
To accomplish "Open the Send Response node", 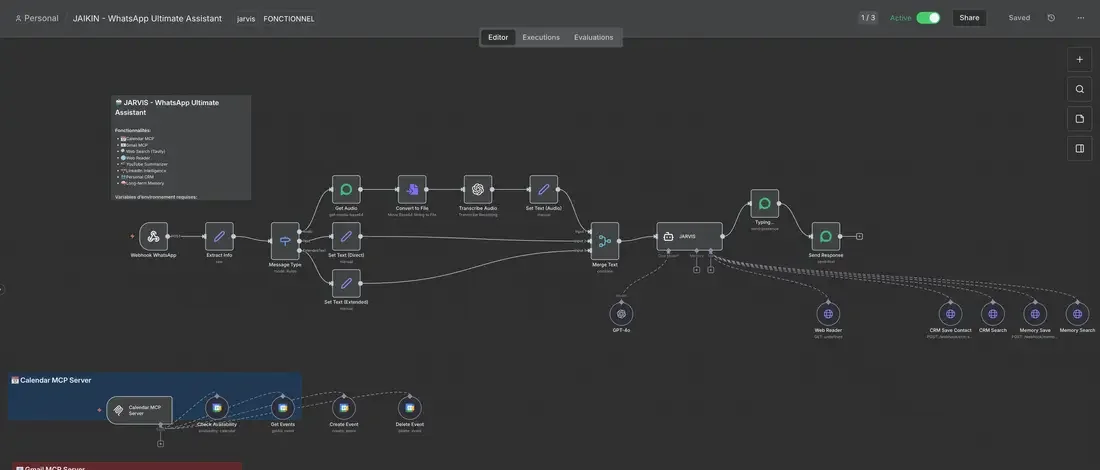I will (826, 236).
